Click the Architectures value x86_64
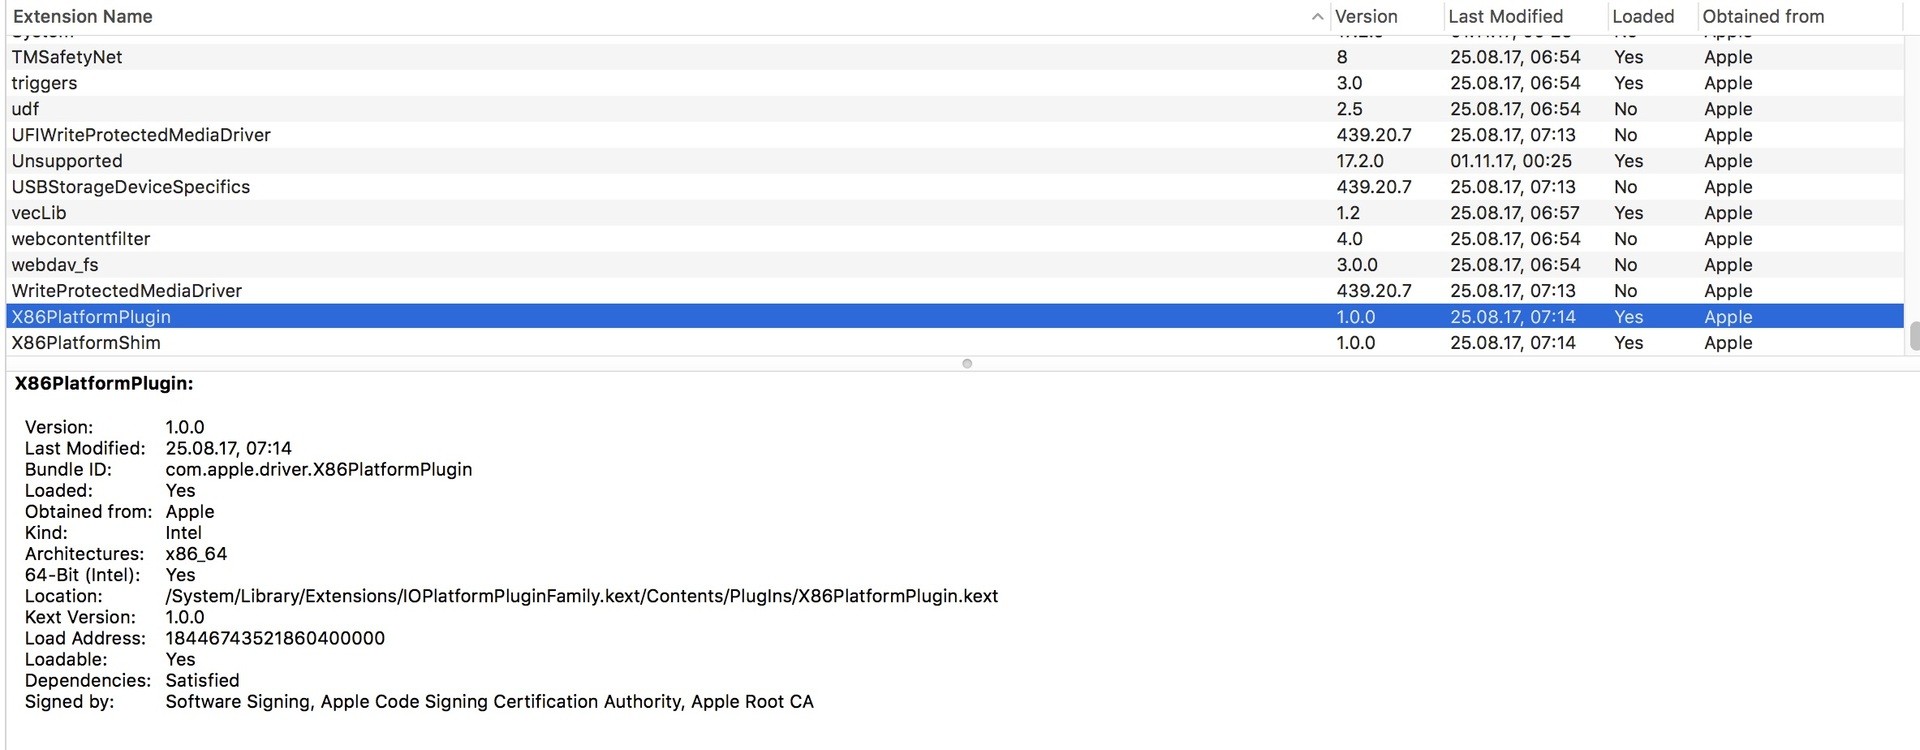This screenshot has width=1920, height=750. click(196, 554)
